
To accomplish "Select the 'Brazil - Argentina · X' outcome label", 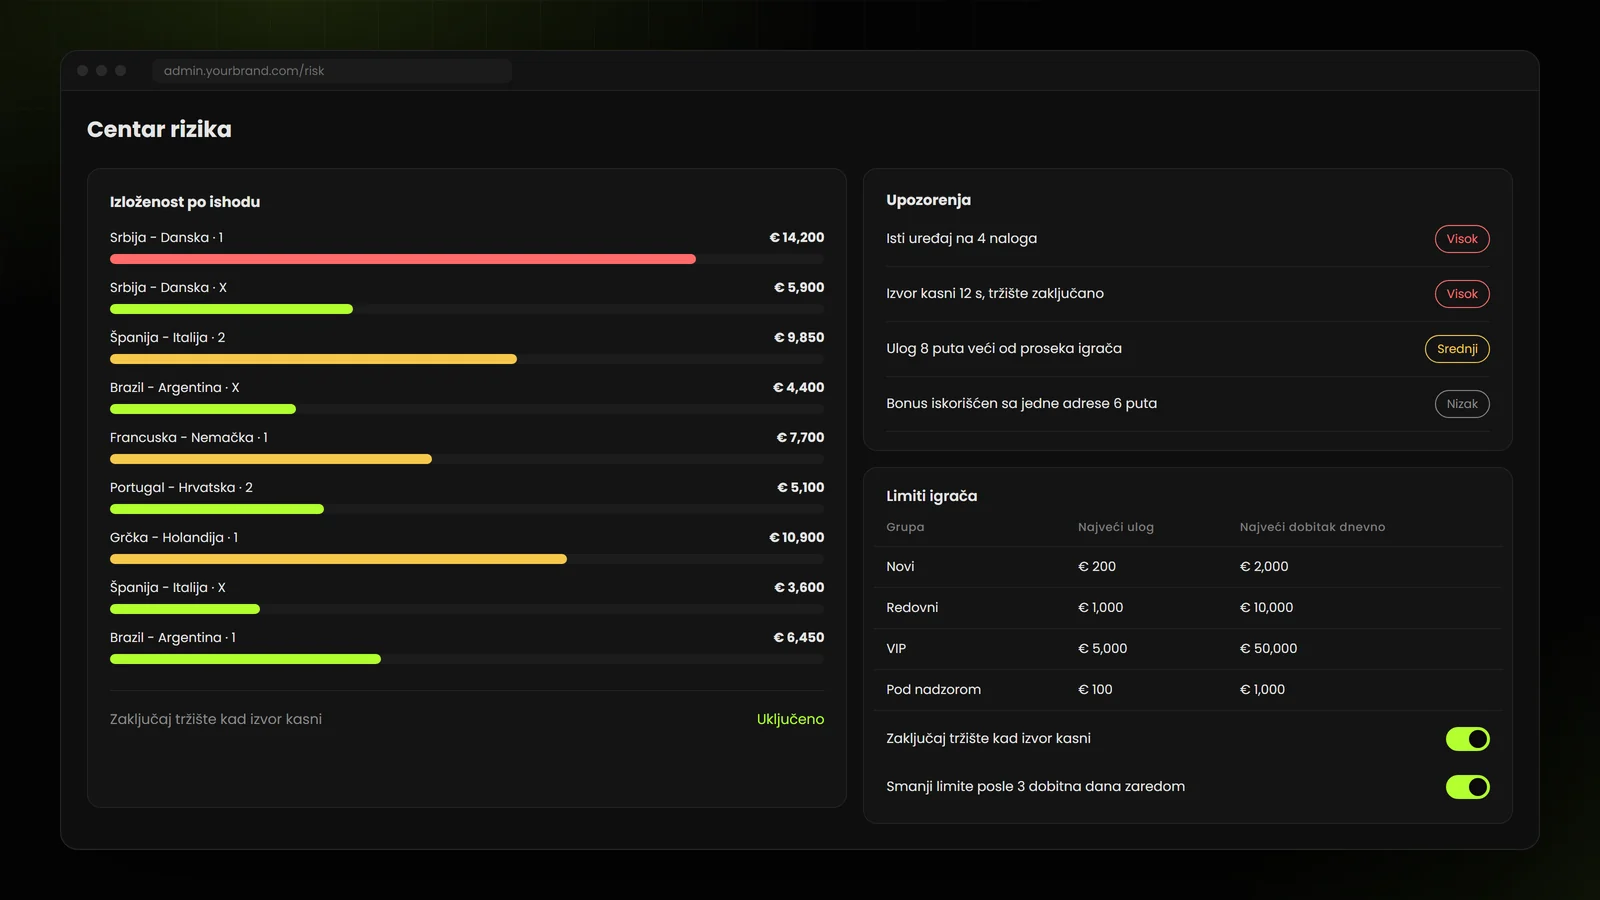I will [x=174, y=388].
